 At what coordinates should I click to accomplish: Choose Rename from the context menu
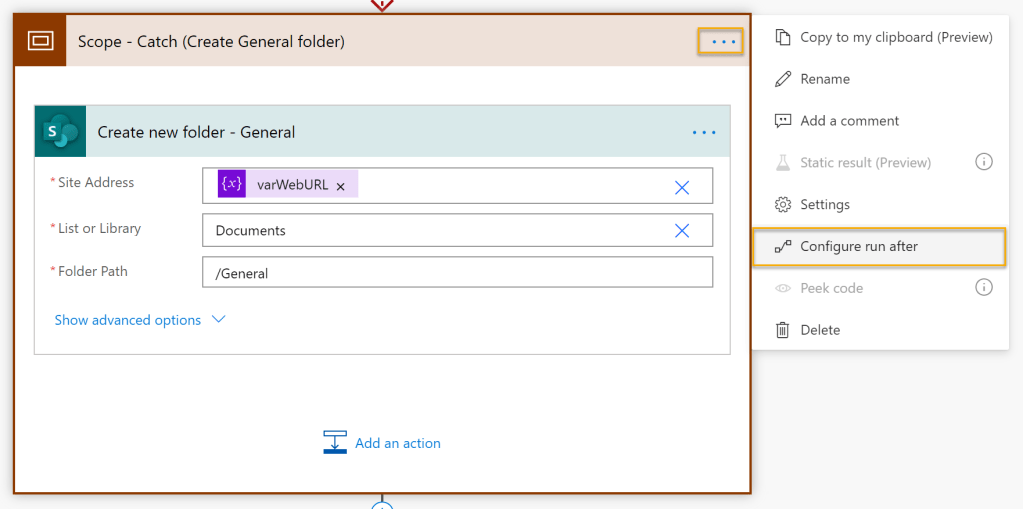coord(825,79)
